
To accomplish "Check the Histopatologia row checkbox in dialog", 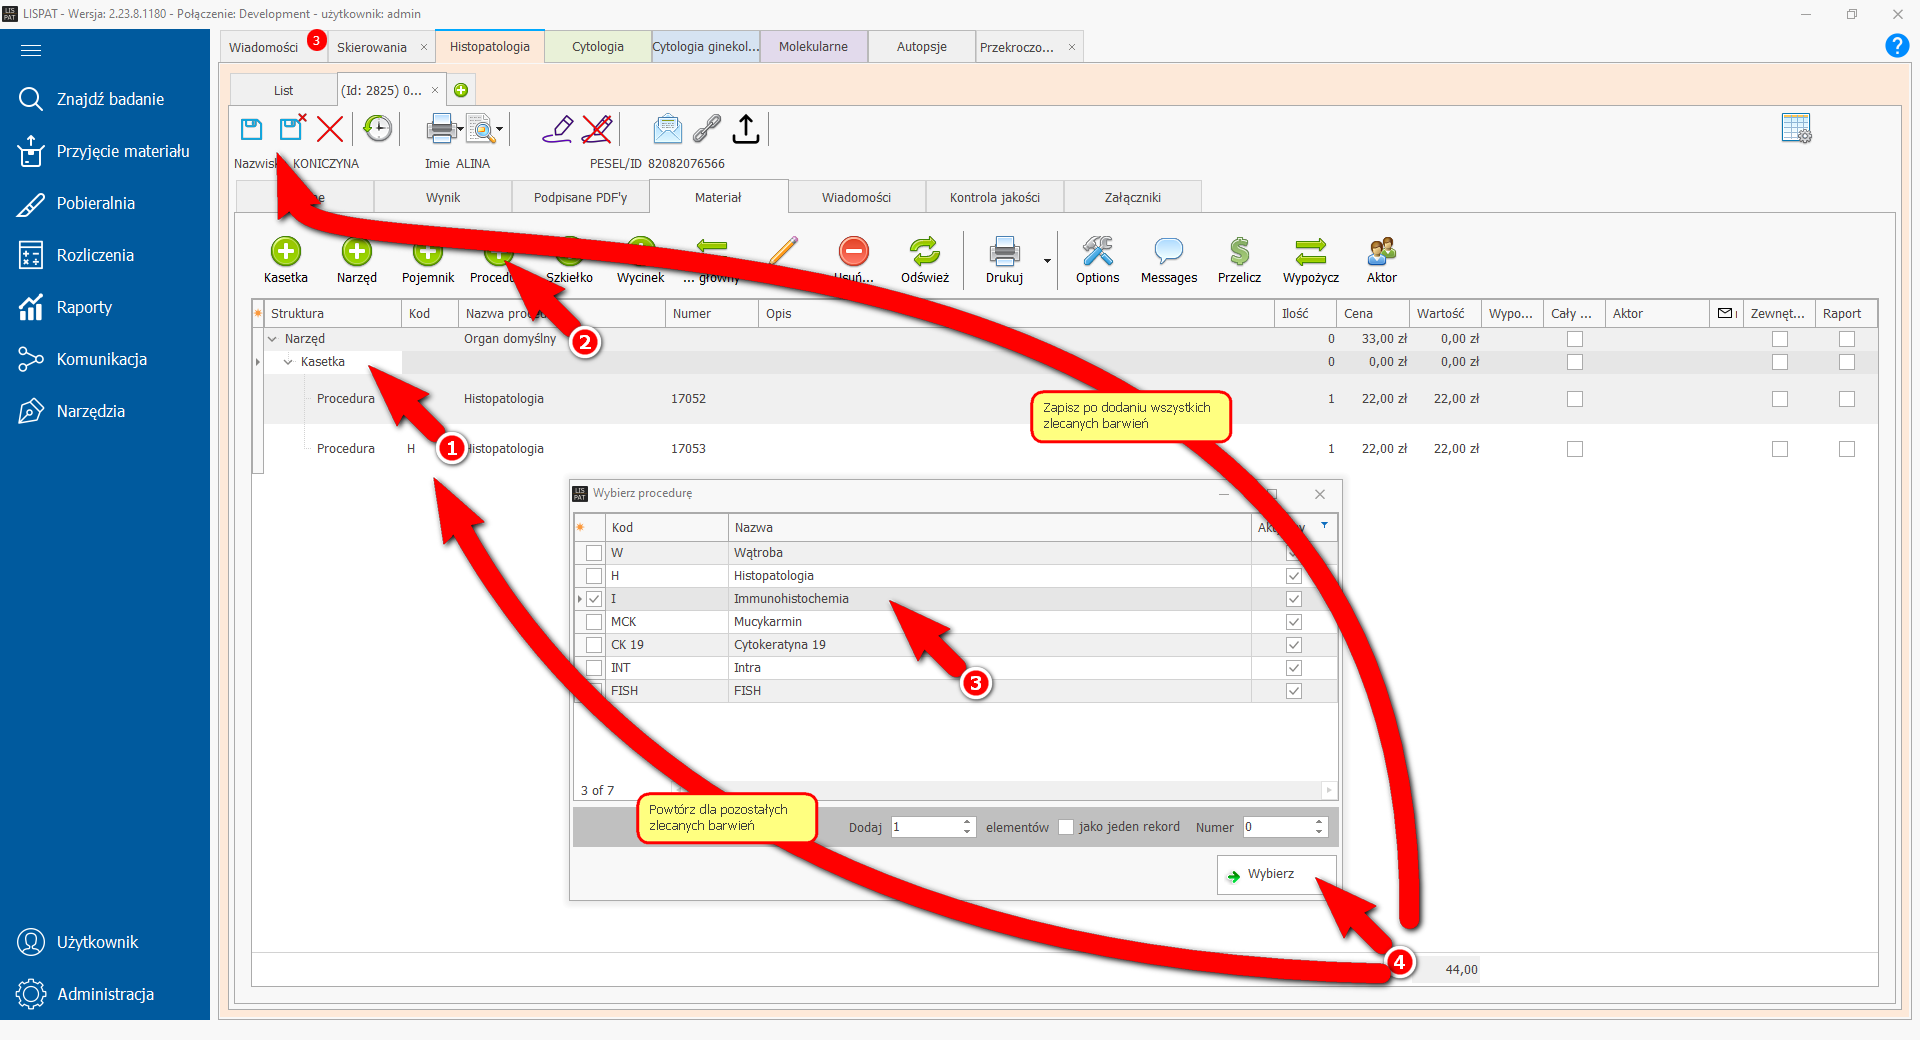I will point(594,576).
